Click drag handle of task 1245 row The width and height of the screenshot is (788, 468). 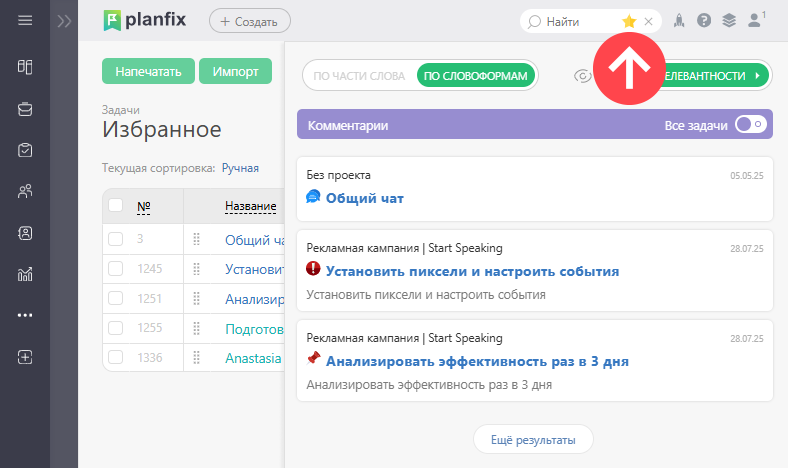[x=196, y=269]
